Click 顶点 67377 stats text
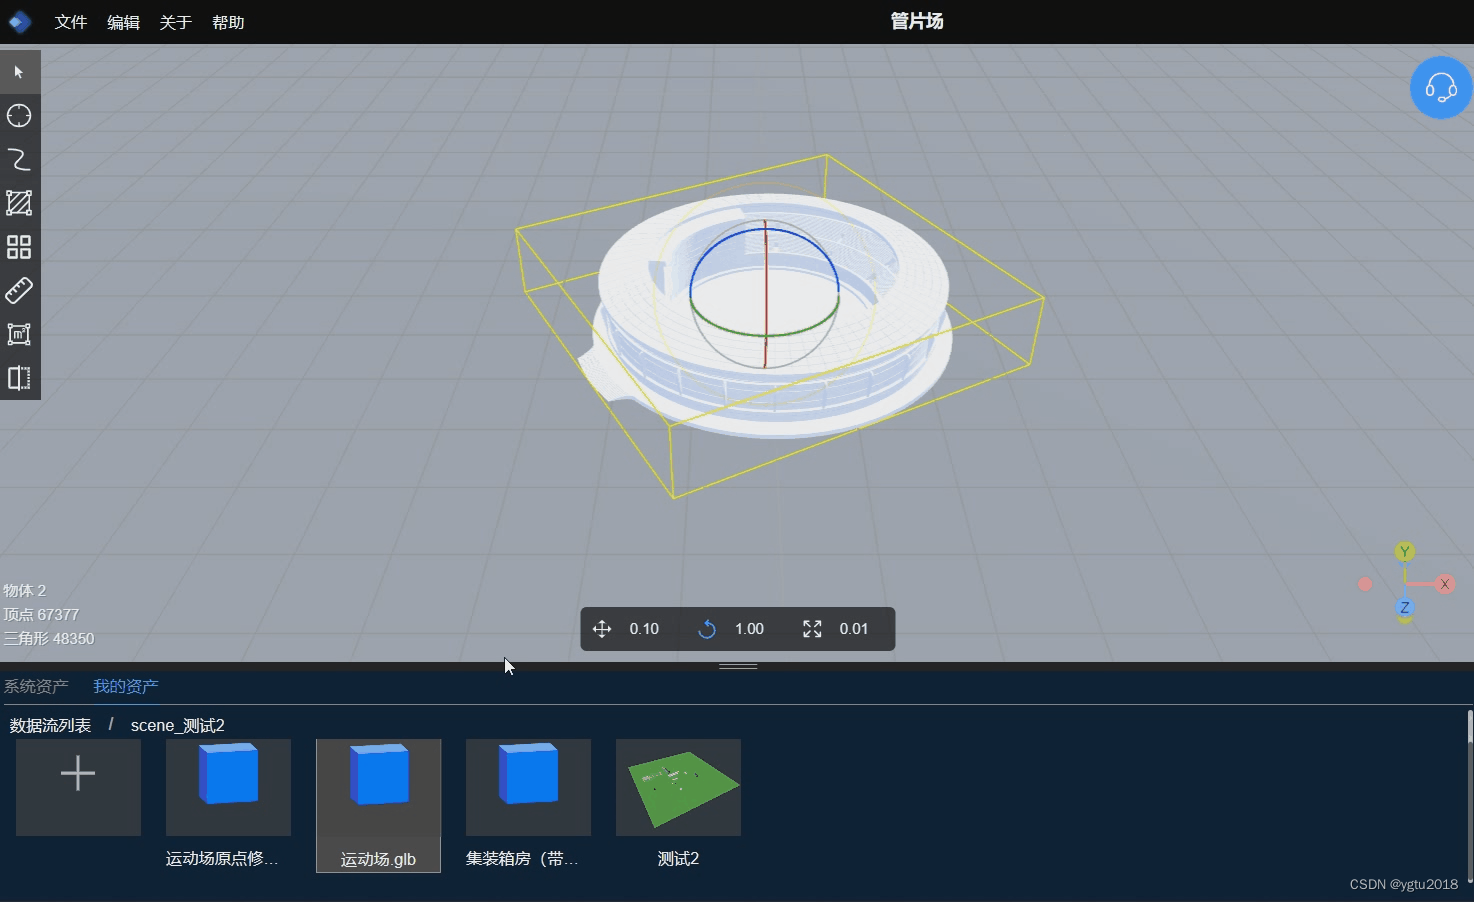1474x902 pixels. pyautogui.click(x=41, y=615)
